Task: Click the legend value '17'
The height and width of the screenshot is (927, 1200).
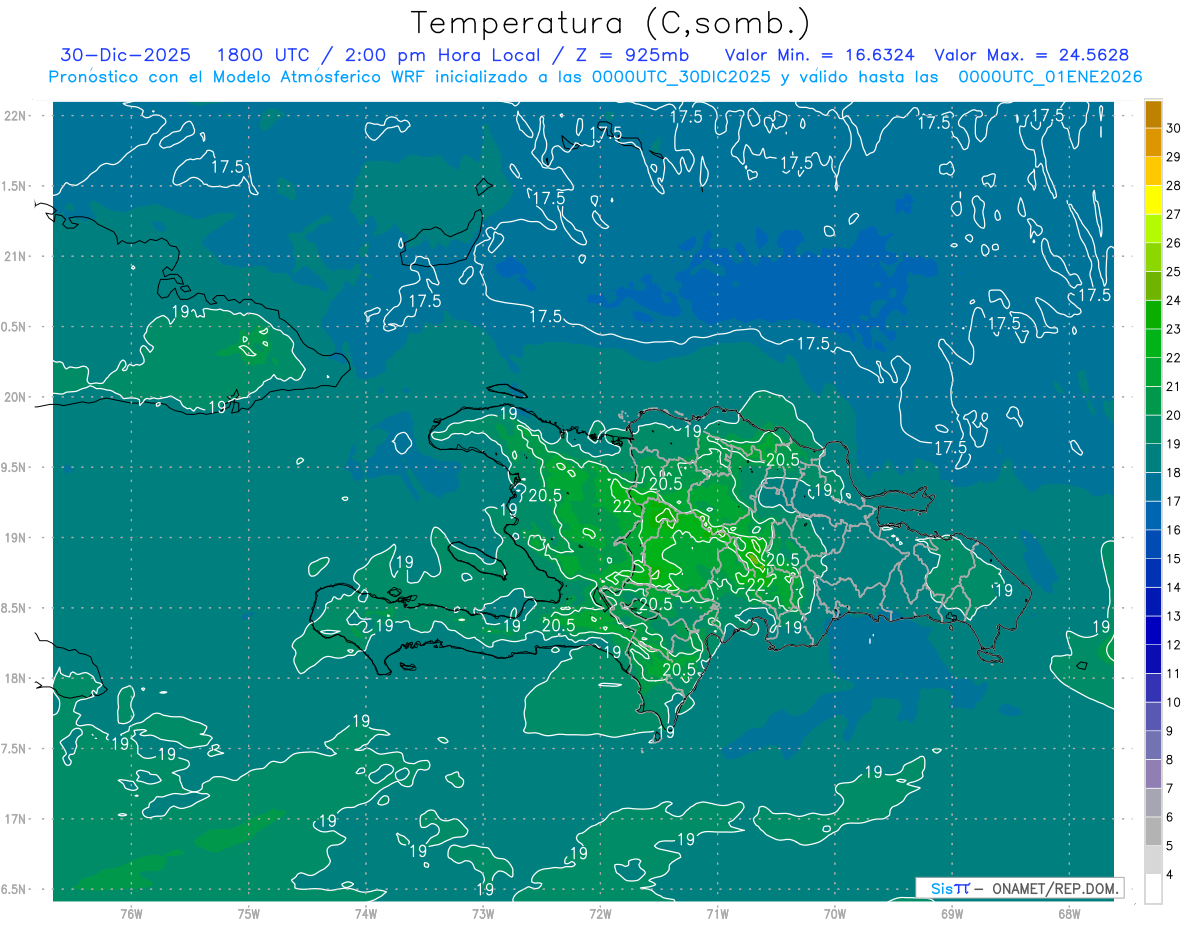Action: [1175, 501]
